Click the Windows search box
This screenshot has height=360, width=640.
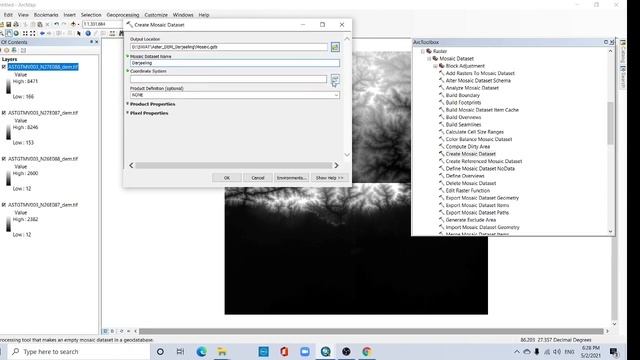79,351
